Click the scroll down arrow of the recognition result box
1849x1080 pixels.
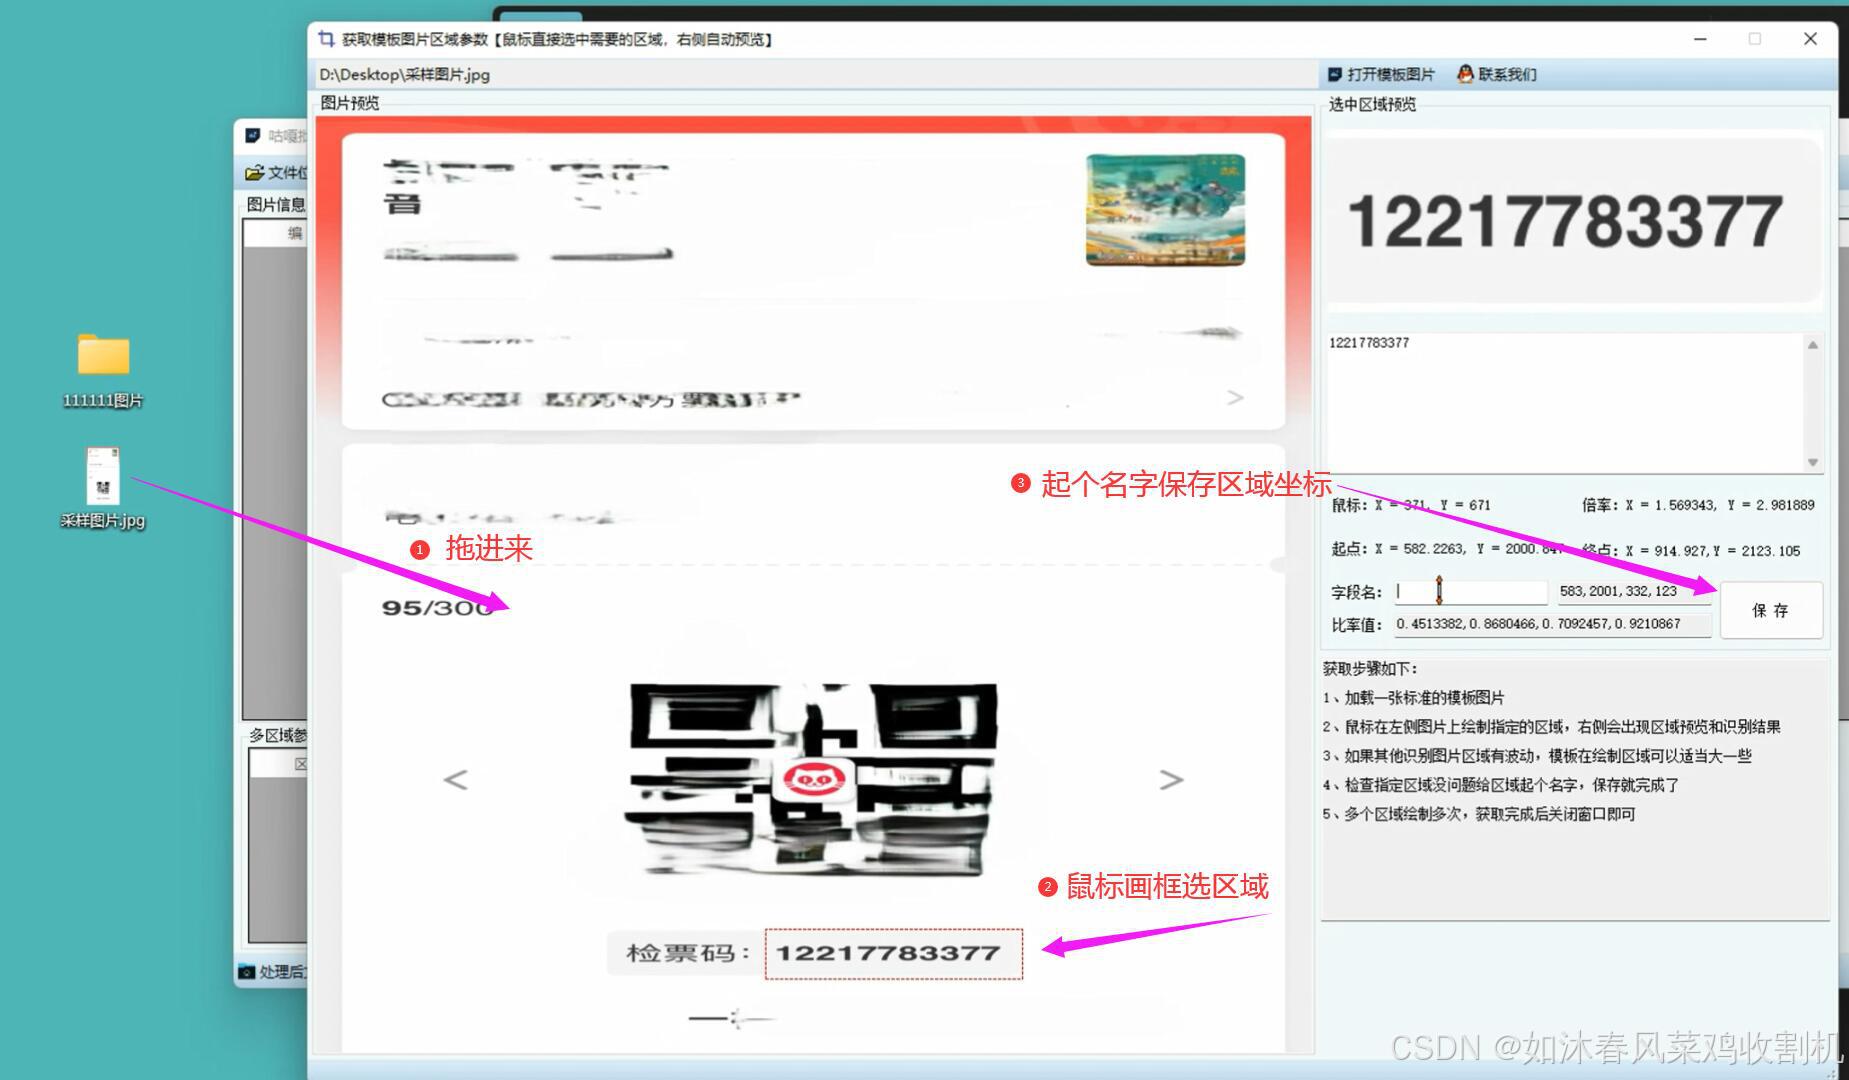1813,462
